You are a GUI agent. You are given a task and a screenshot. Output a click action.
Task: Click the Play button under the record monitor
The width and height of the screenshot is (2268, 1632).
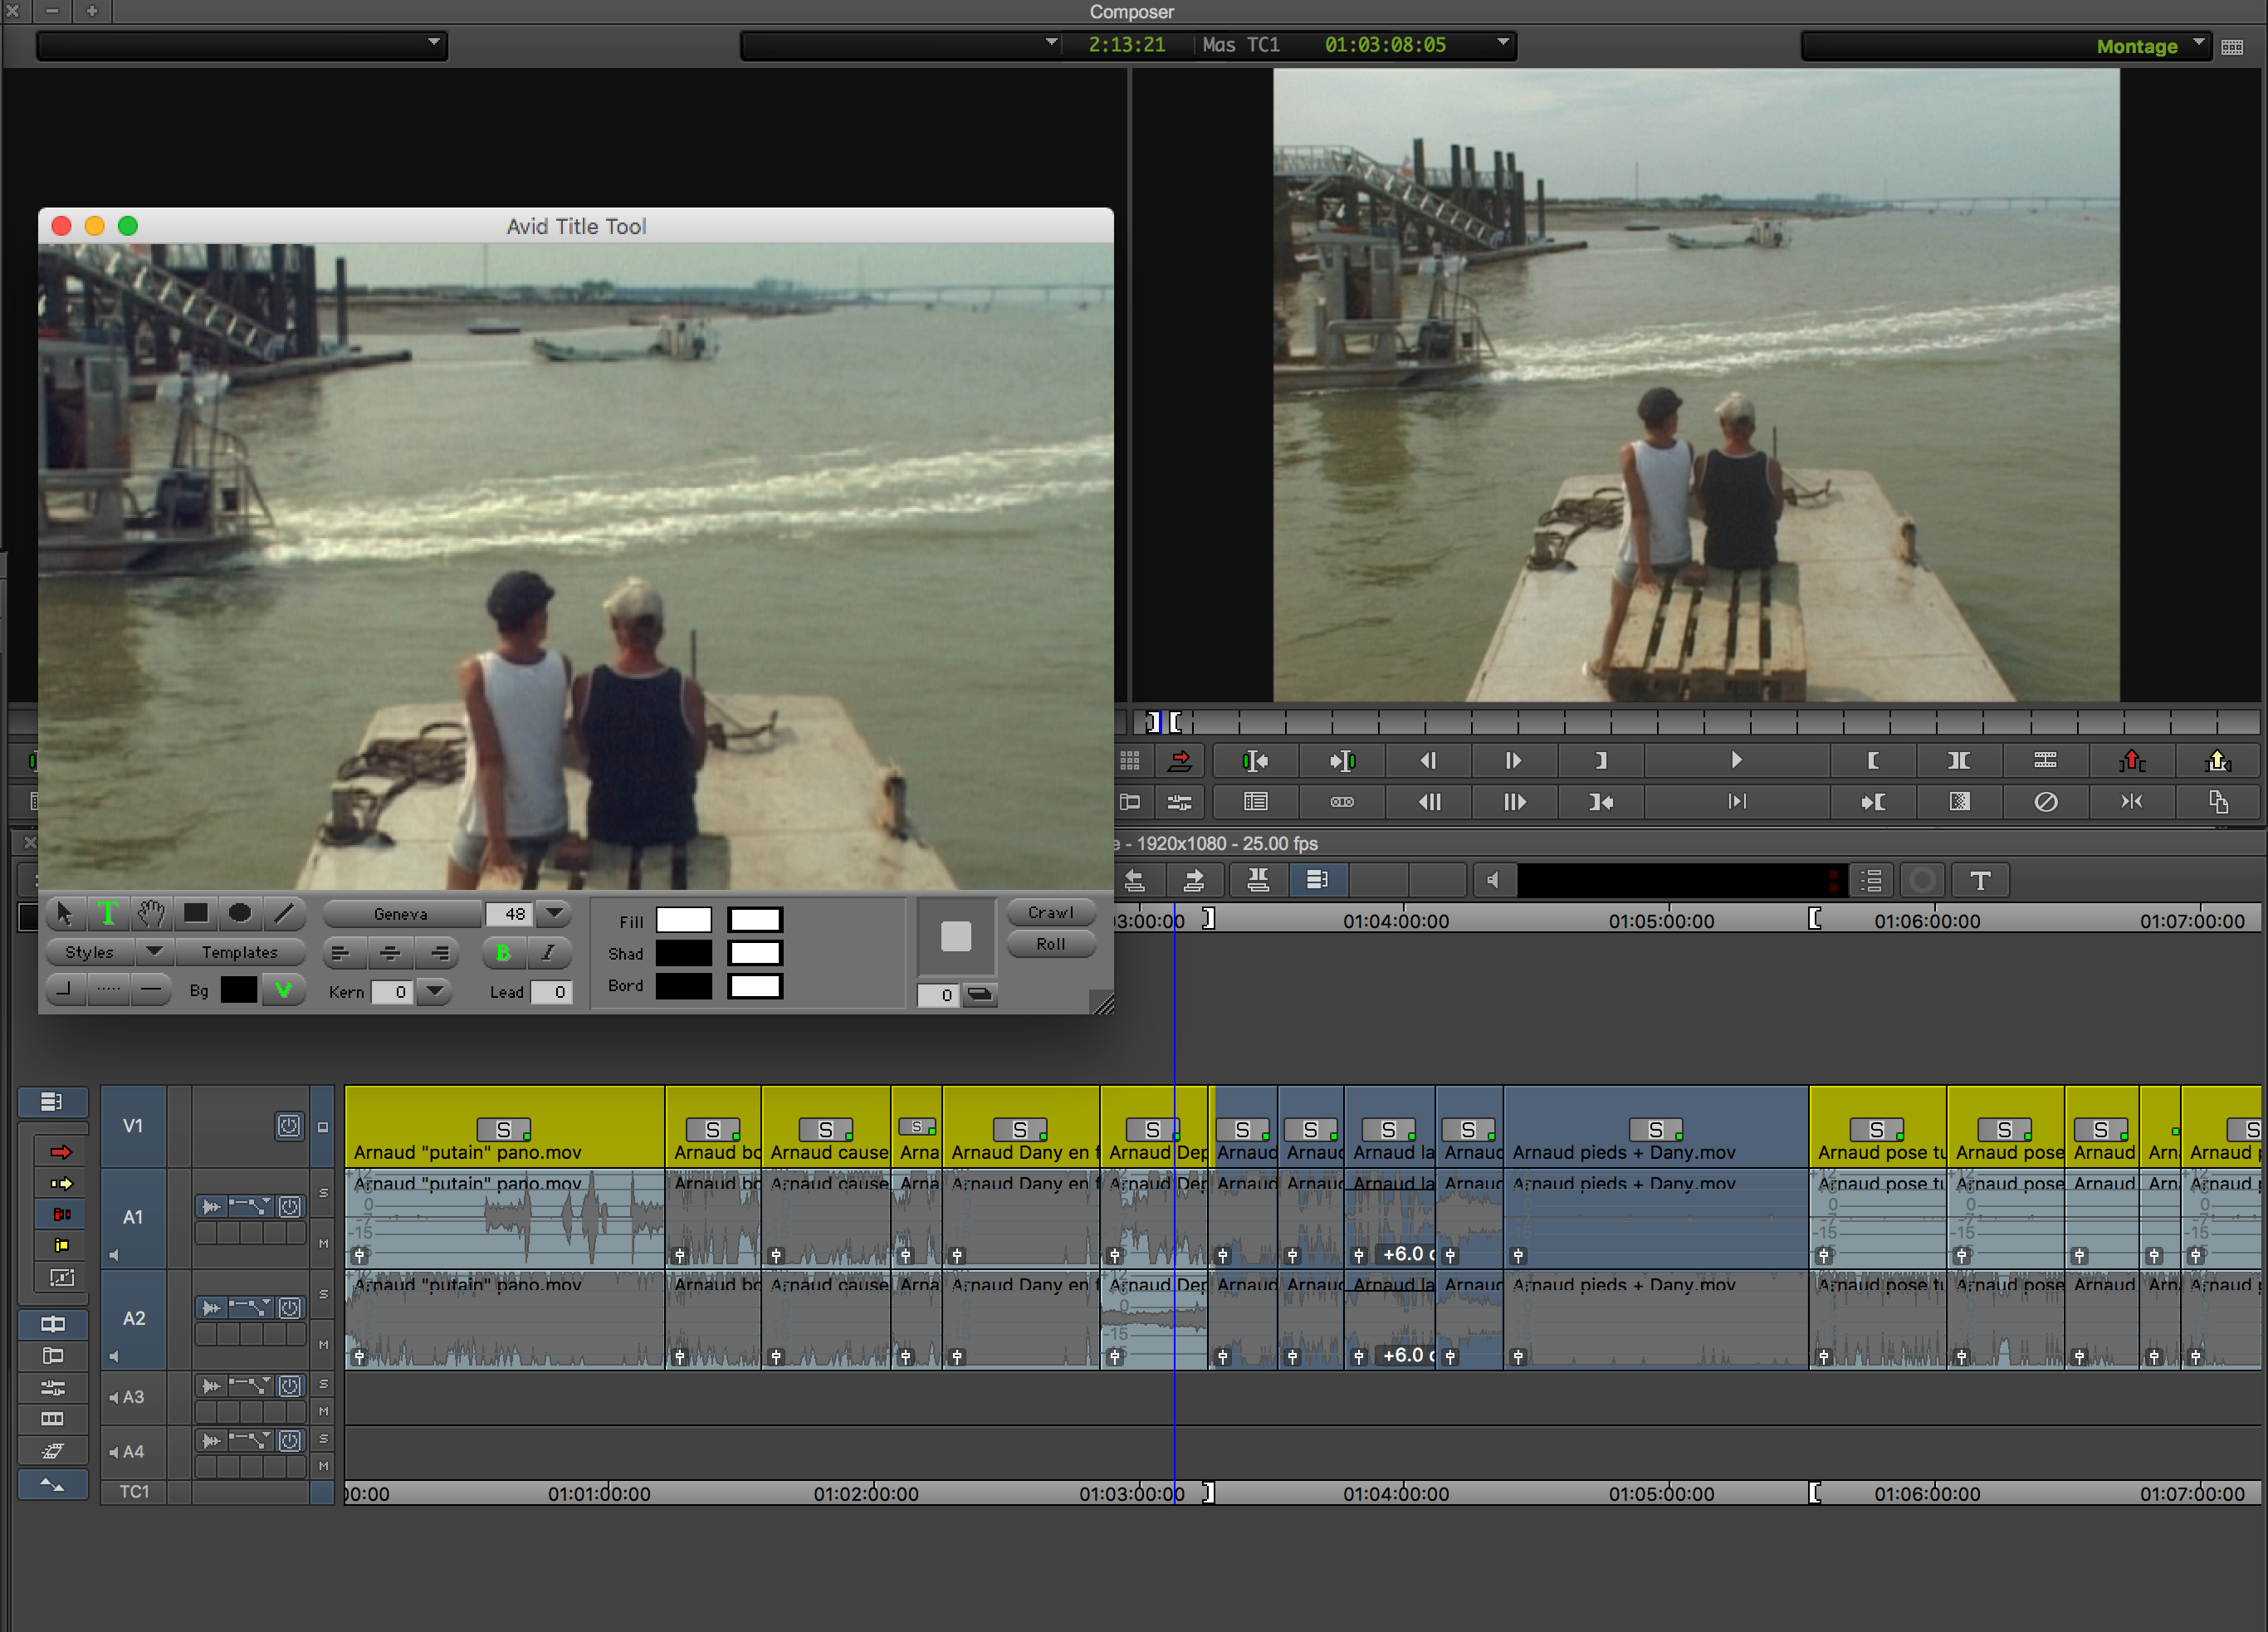[1736, 761]
